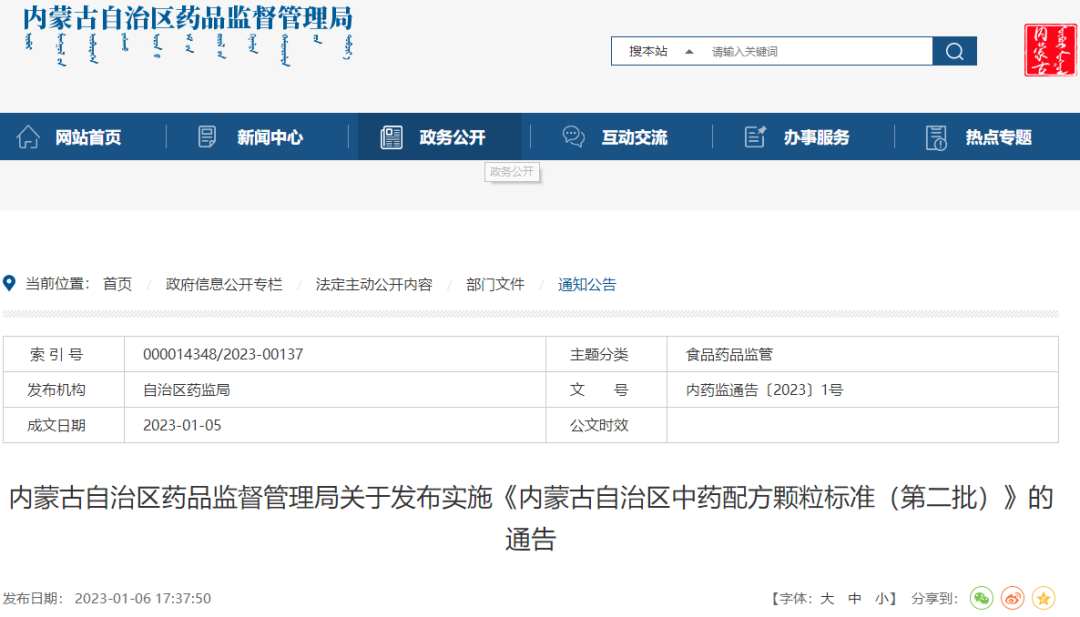Screen dimensions: 1080x617
Task: Share article via the Weibo icon
Action: (x=1012, y=598)
